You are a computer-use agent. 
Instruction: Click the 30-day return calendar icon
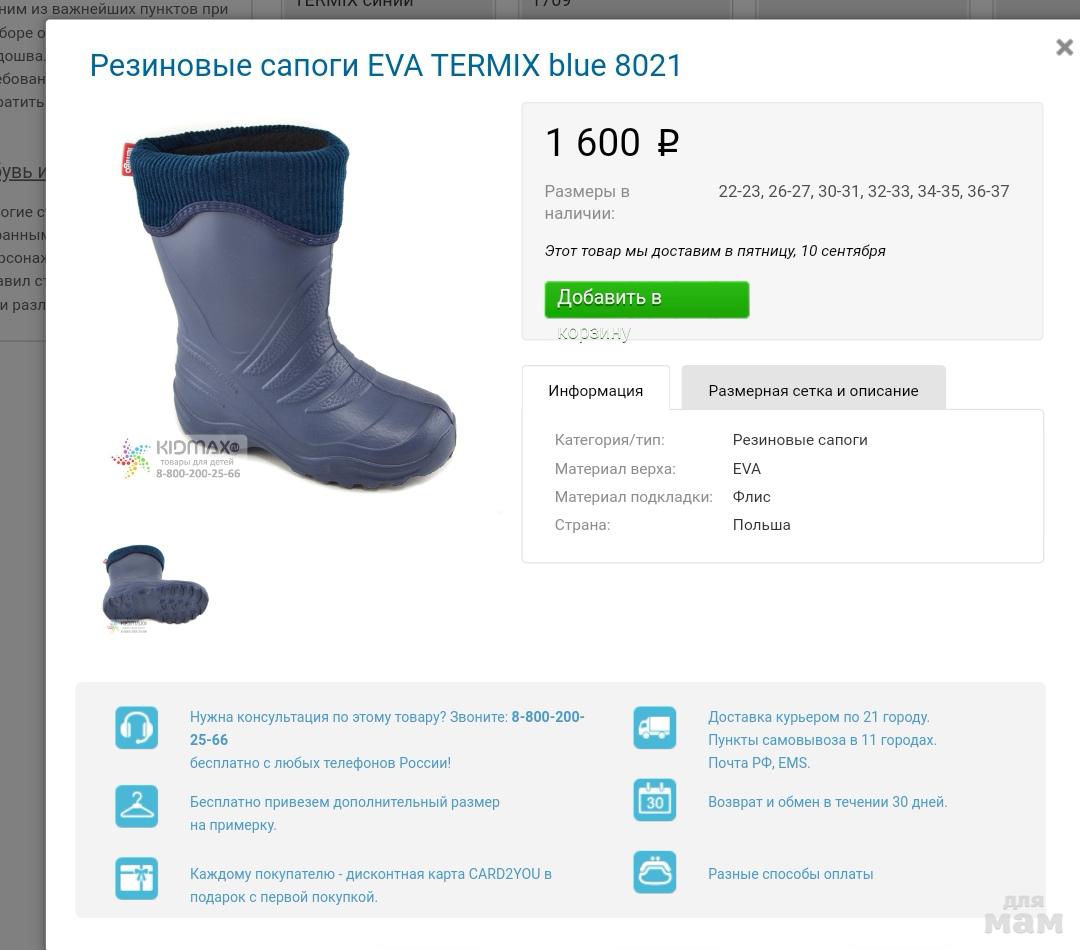(x=654, y=800)
